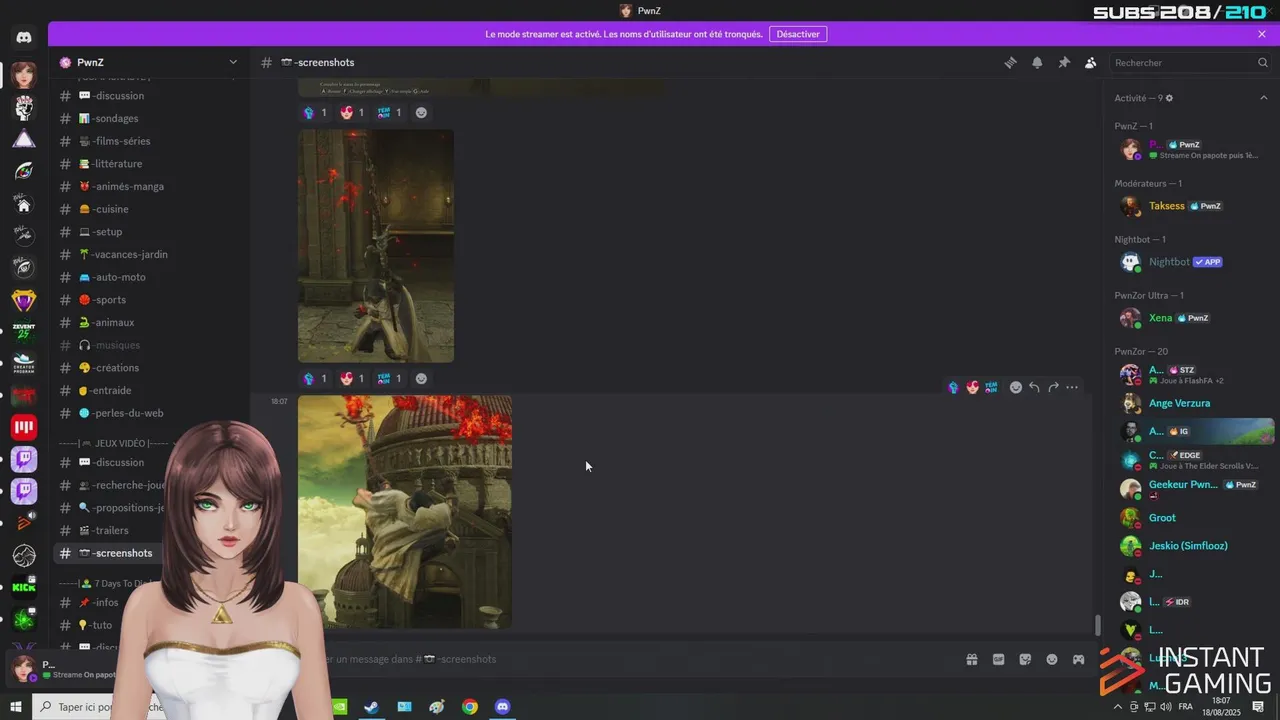Open the -créations channel
Screen dimensions: 1280x720
coord(148,368)
